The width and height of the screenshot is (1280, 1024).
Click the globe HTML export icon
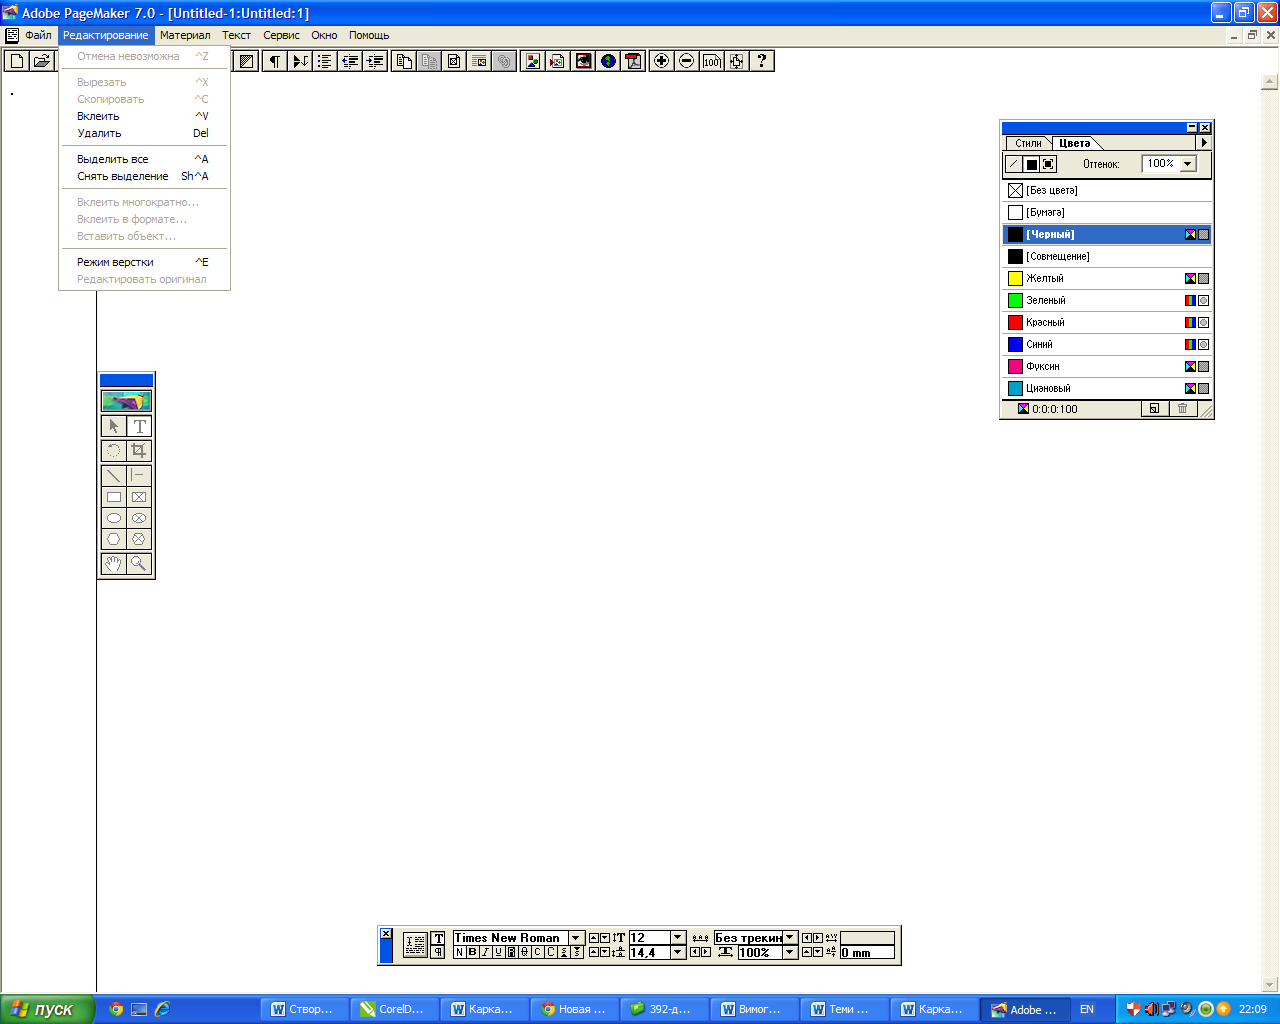click(x=608, y=61)
